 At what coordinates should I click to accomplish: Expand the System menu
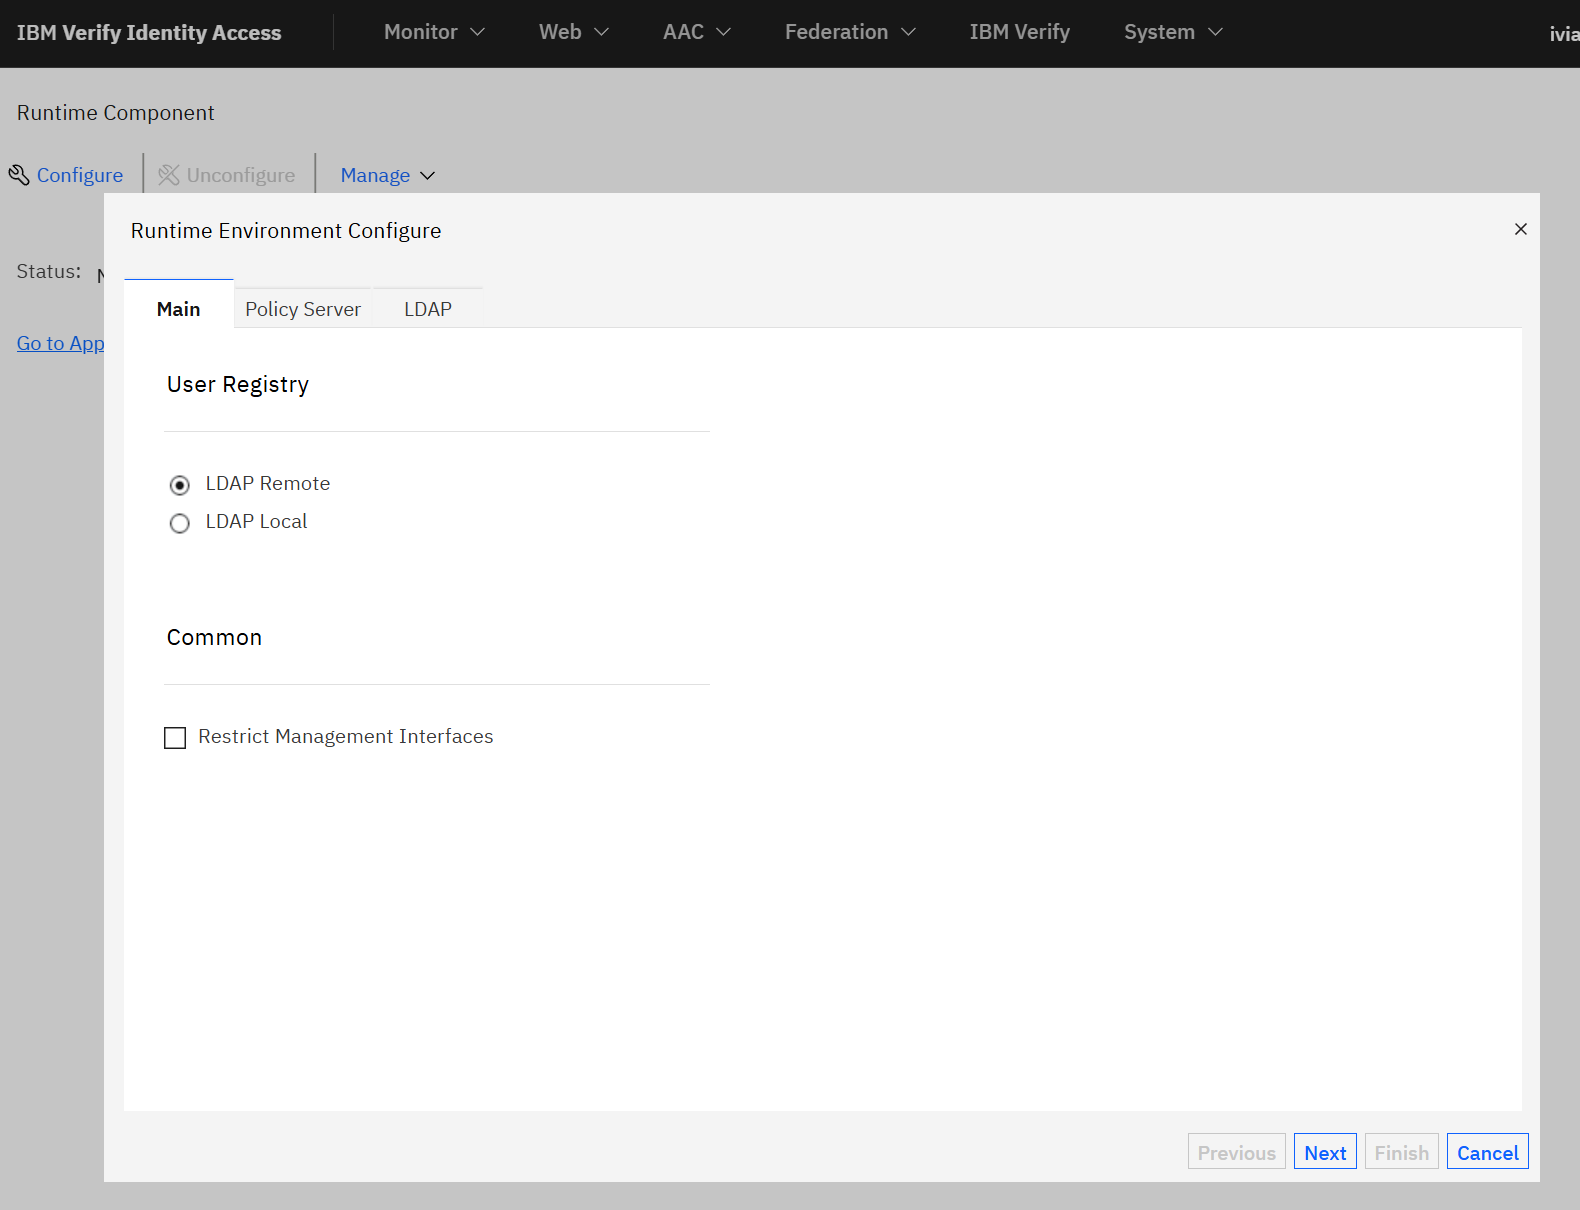tap(1173, 32)
